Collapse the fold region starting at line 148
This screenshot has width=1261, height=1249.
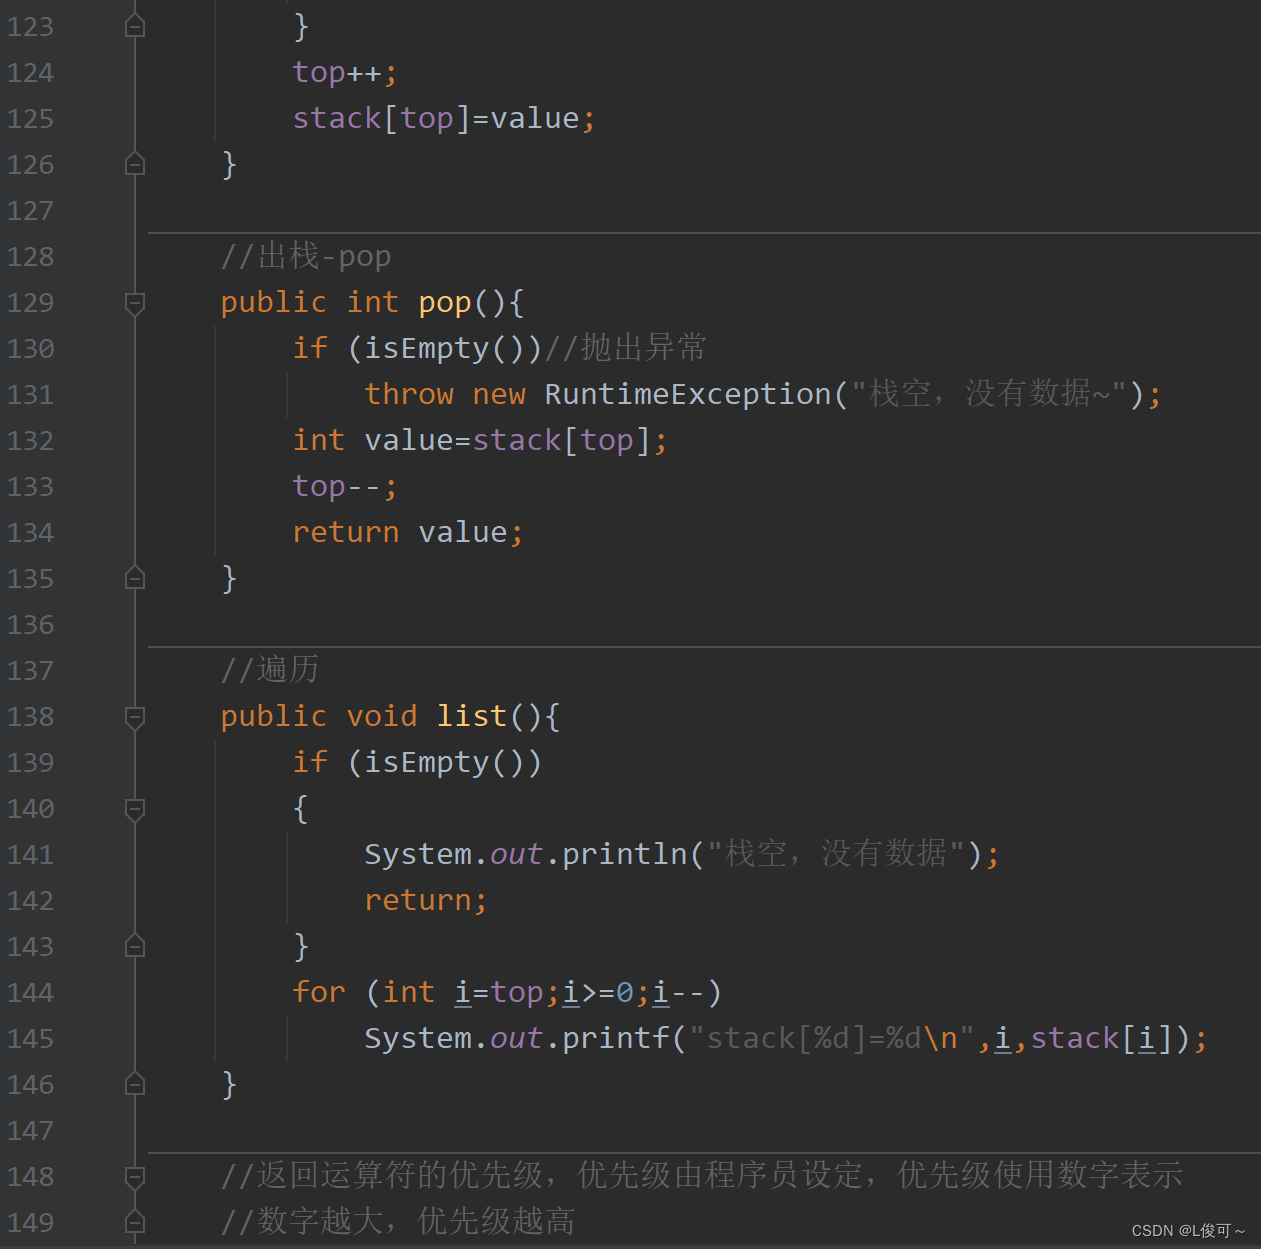(x=134, y=1177)
